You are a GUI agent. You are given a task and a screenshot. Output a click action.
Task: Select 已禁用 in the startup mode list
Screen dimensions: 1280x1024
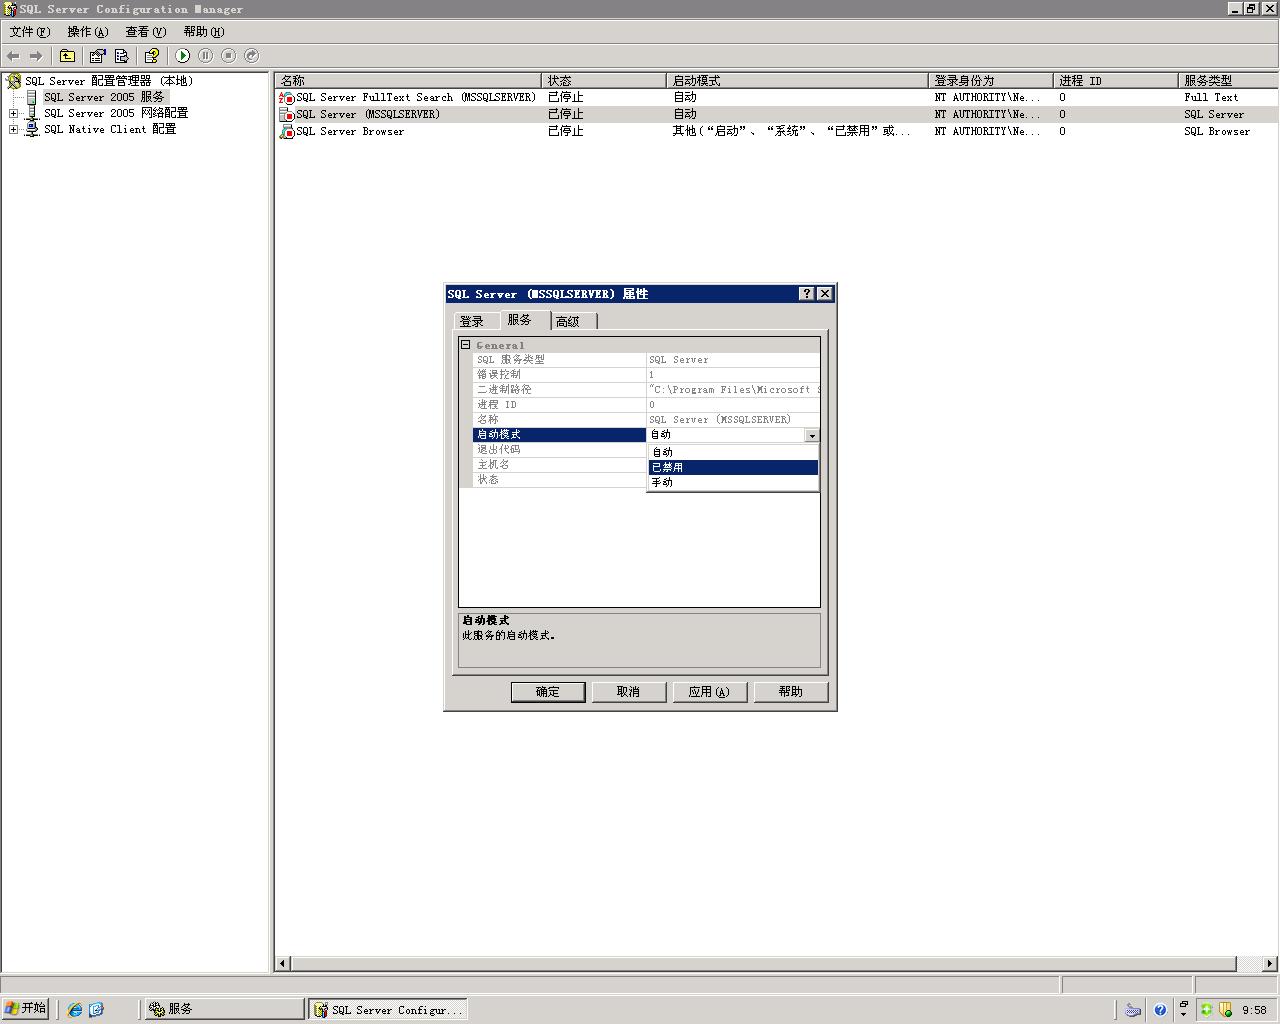(x=667, y=467)
